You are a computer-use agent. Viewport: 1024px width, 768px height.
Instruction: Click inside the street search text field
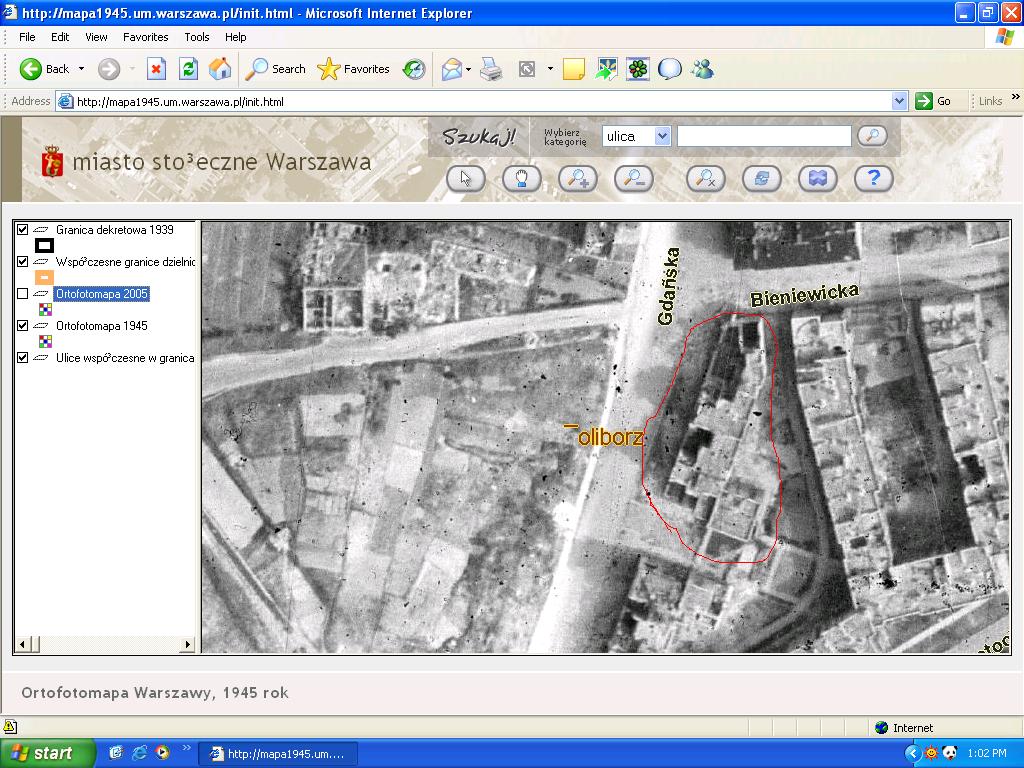pyautogui.click(x=763, y=136)
